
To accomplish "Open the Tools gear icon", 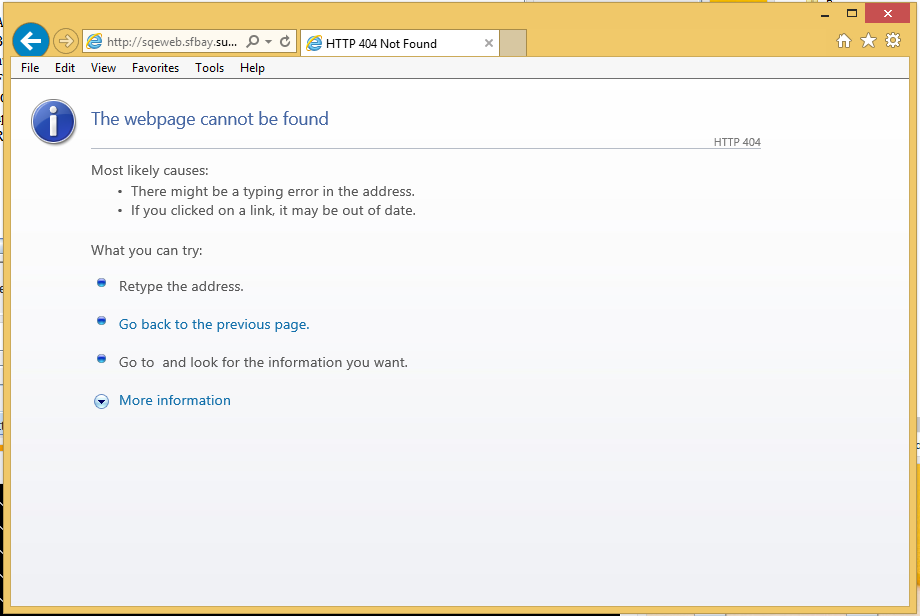I will [x=892, y=41].
